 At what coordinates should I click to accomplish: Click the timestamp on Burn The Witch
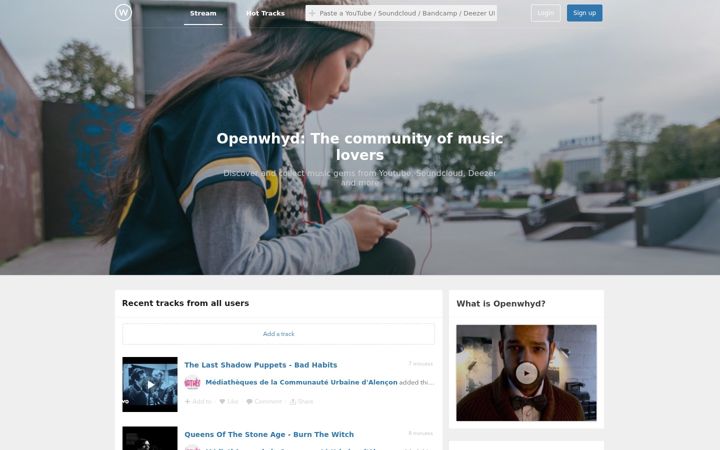pos(421,433)
